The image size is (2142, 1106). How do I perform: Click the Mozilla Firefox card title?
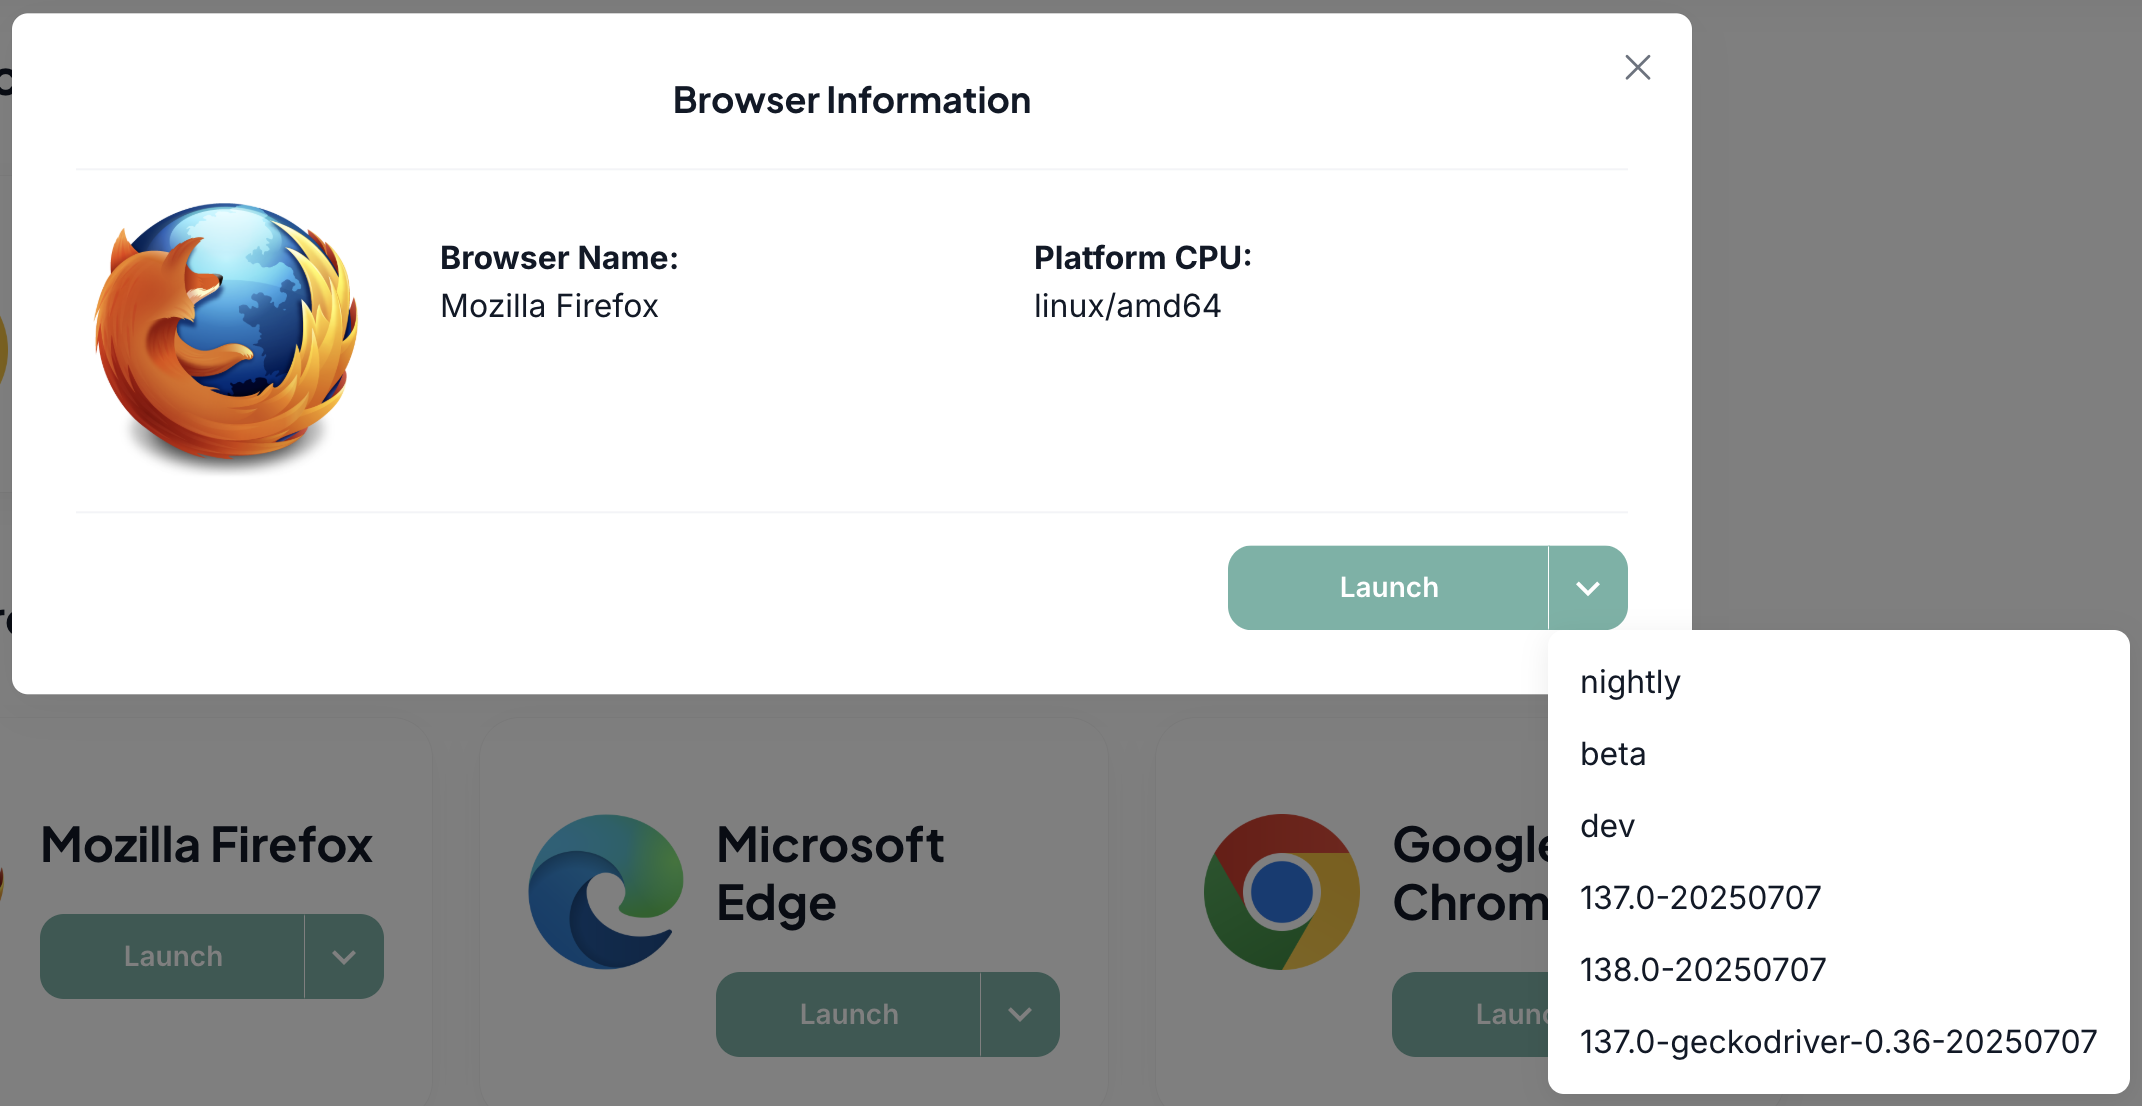207,845
